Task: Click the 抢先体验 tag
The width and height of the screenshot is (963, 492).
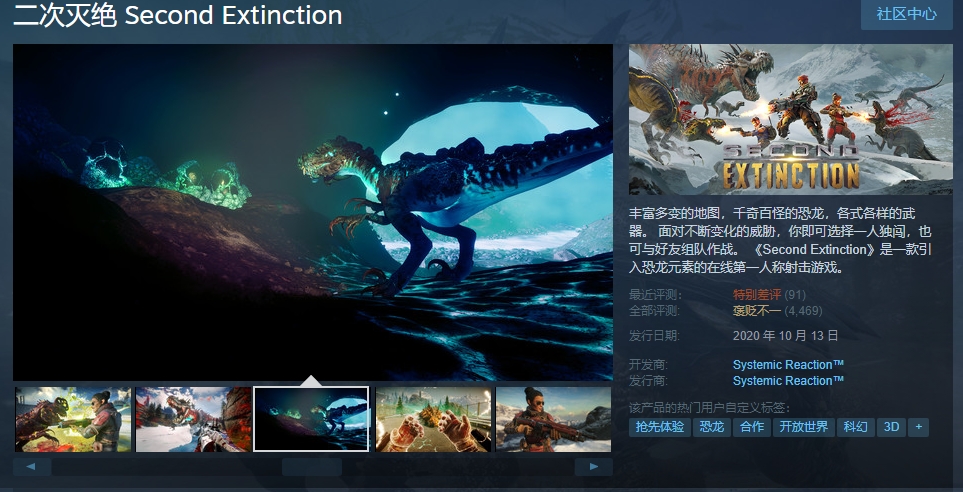Action: click(660, 427)
